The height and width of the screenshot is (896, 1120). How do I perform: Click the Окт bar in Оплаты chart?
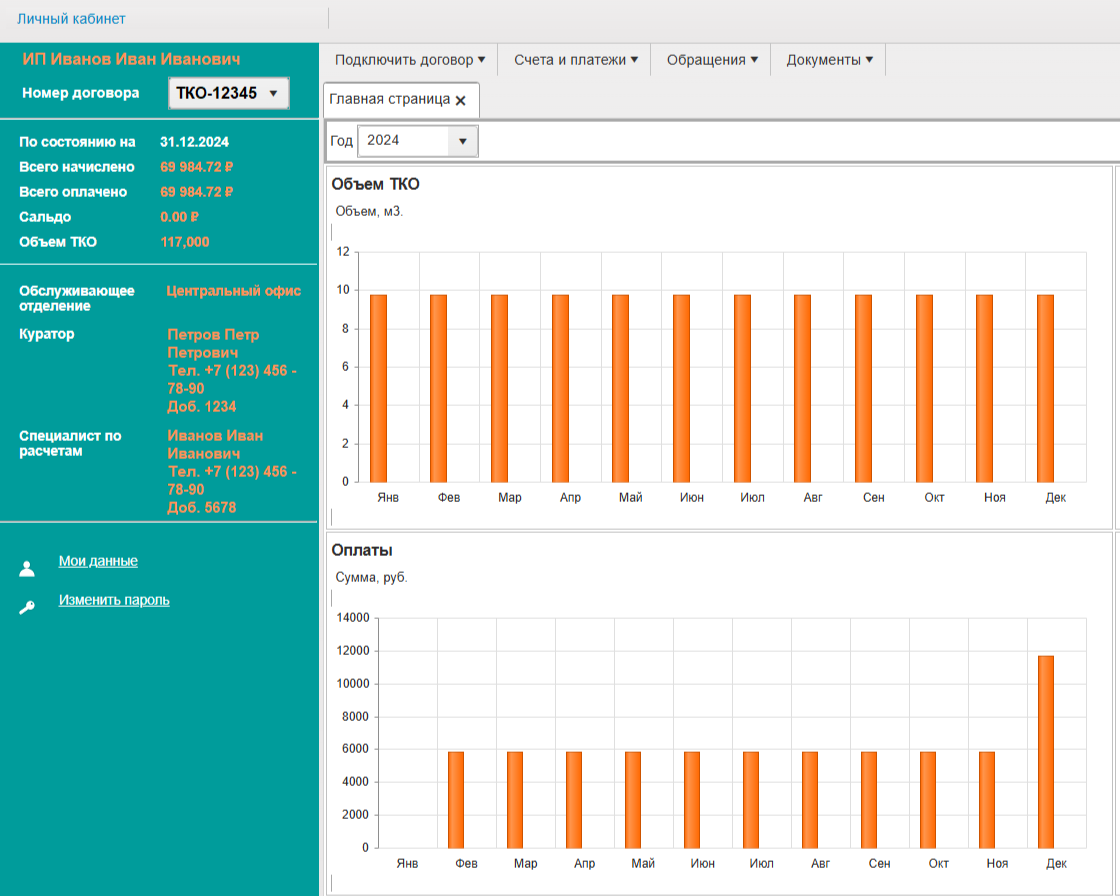click(x=928, y=799)
